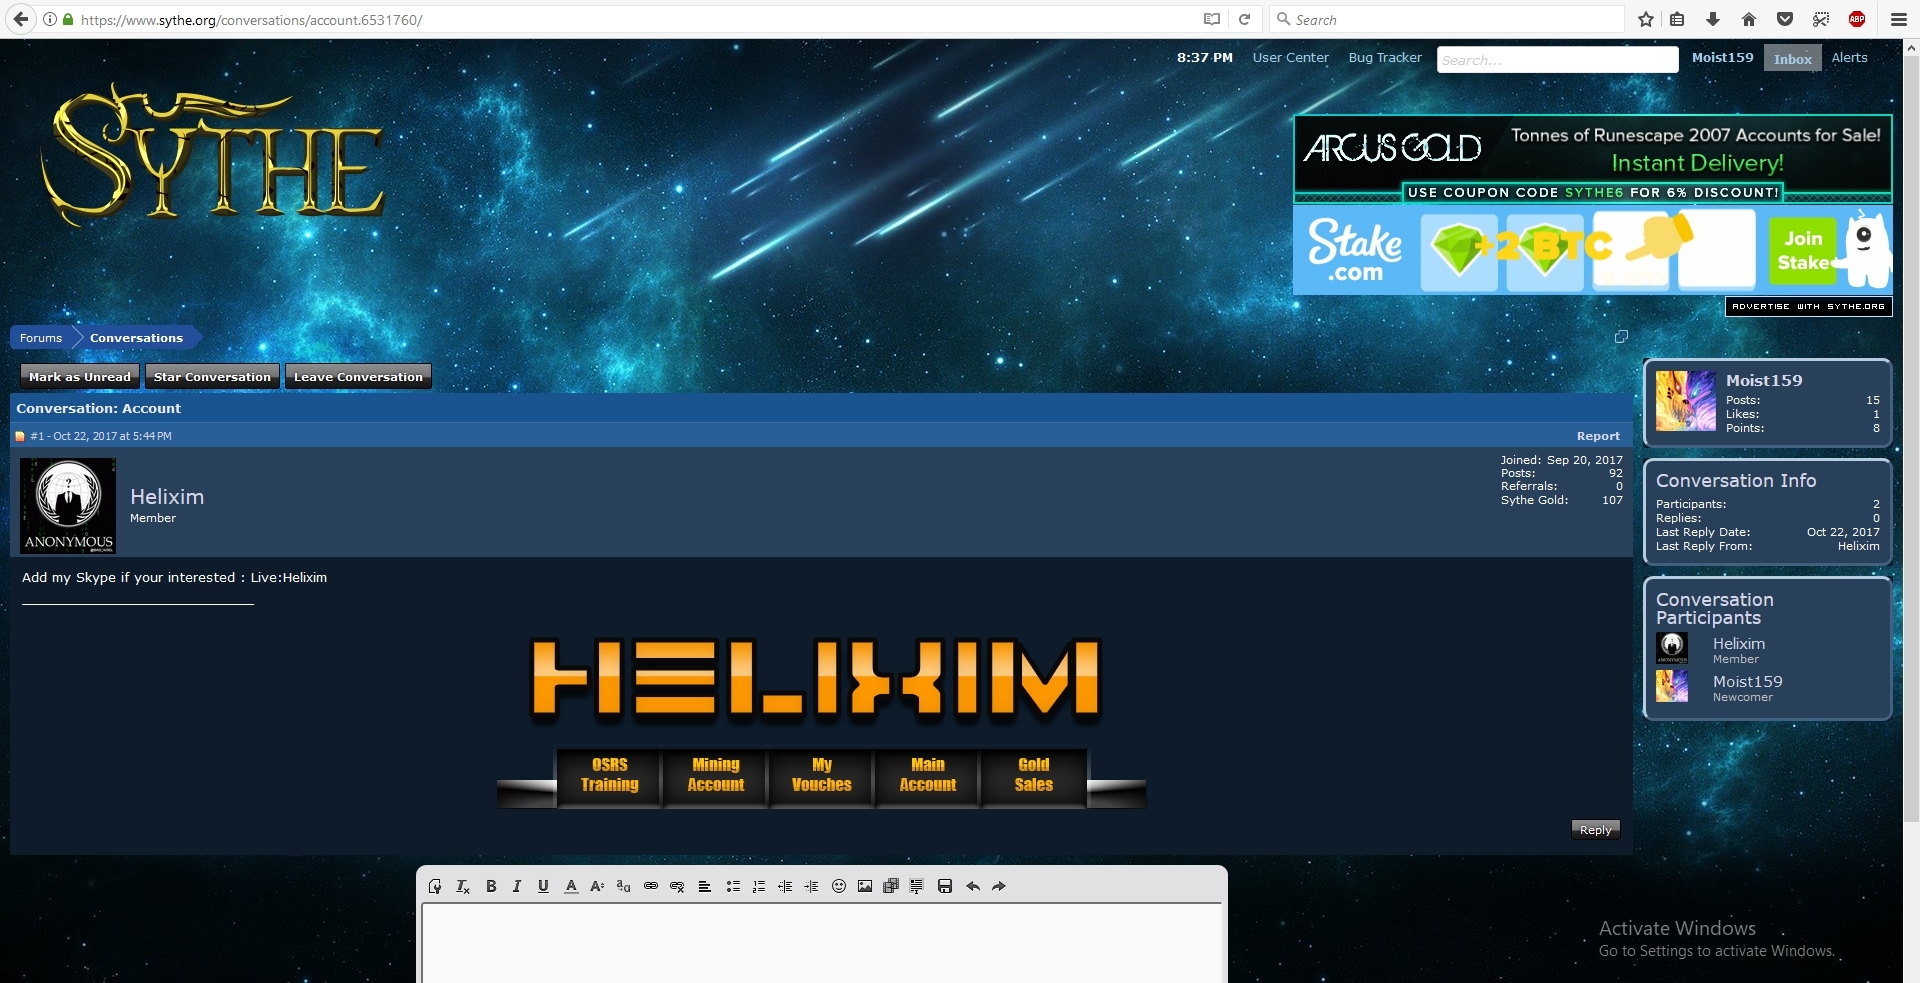
Task: Click the Join Stake button in the ad
Action: pos(1802,251)
